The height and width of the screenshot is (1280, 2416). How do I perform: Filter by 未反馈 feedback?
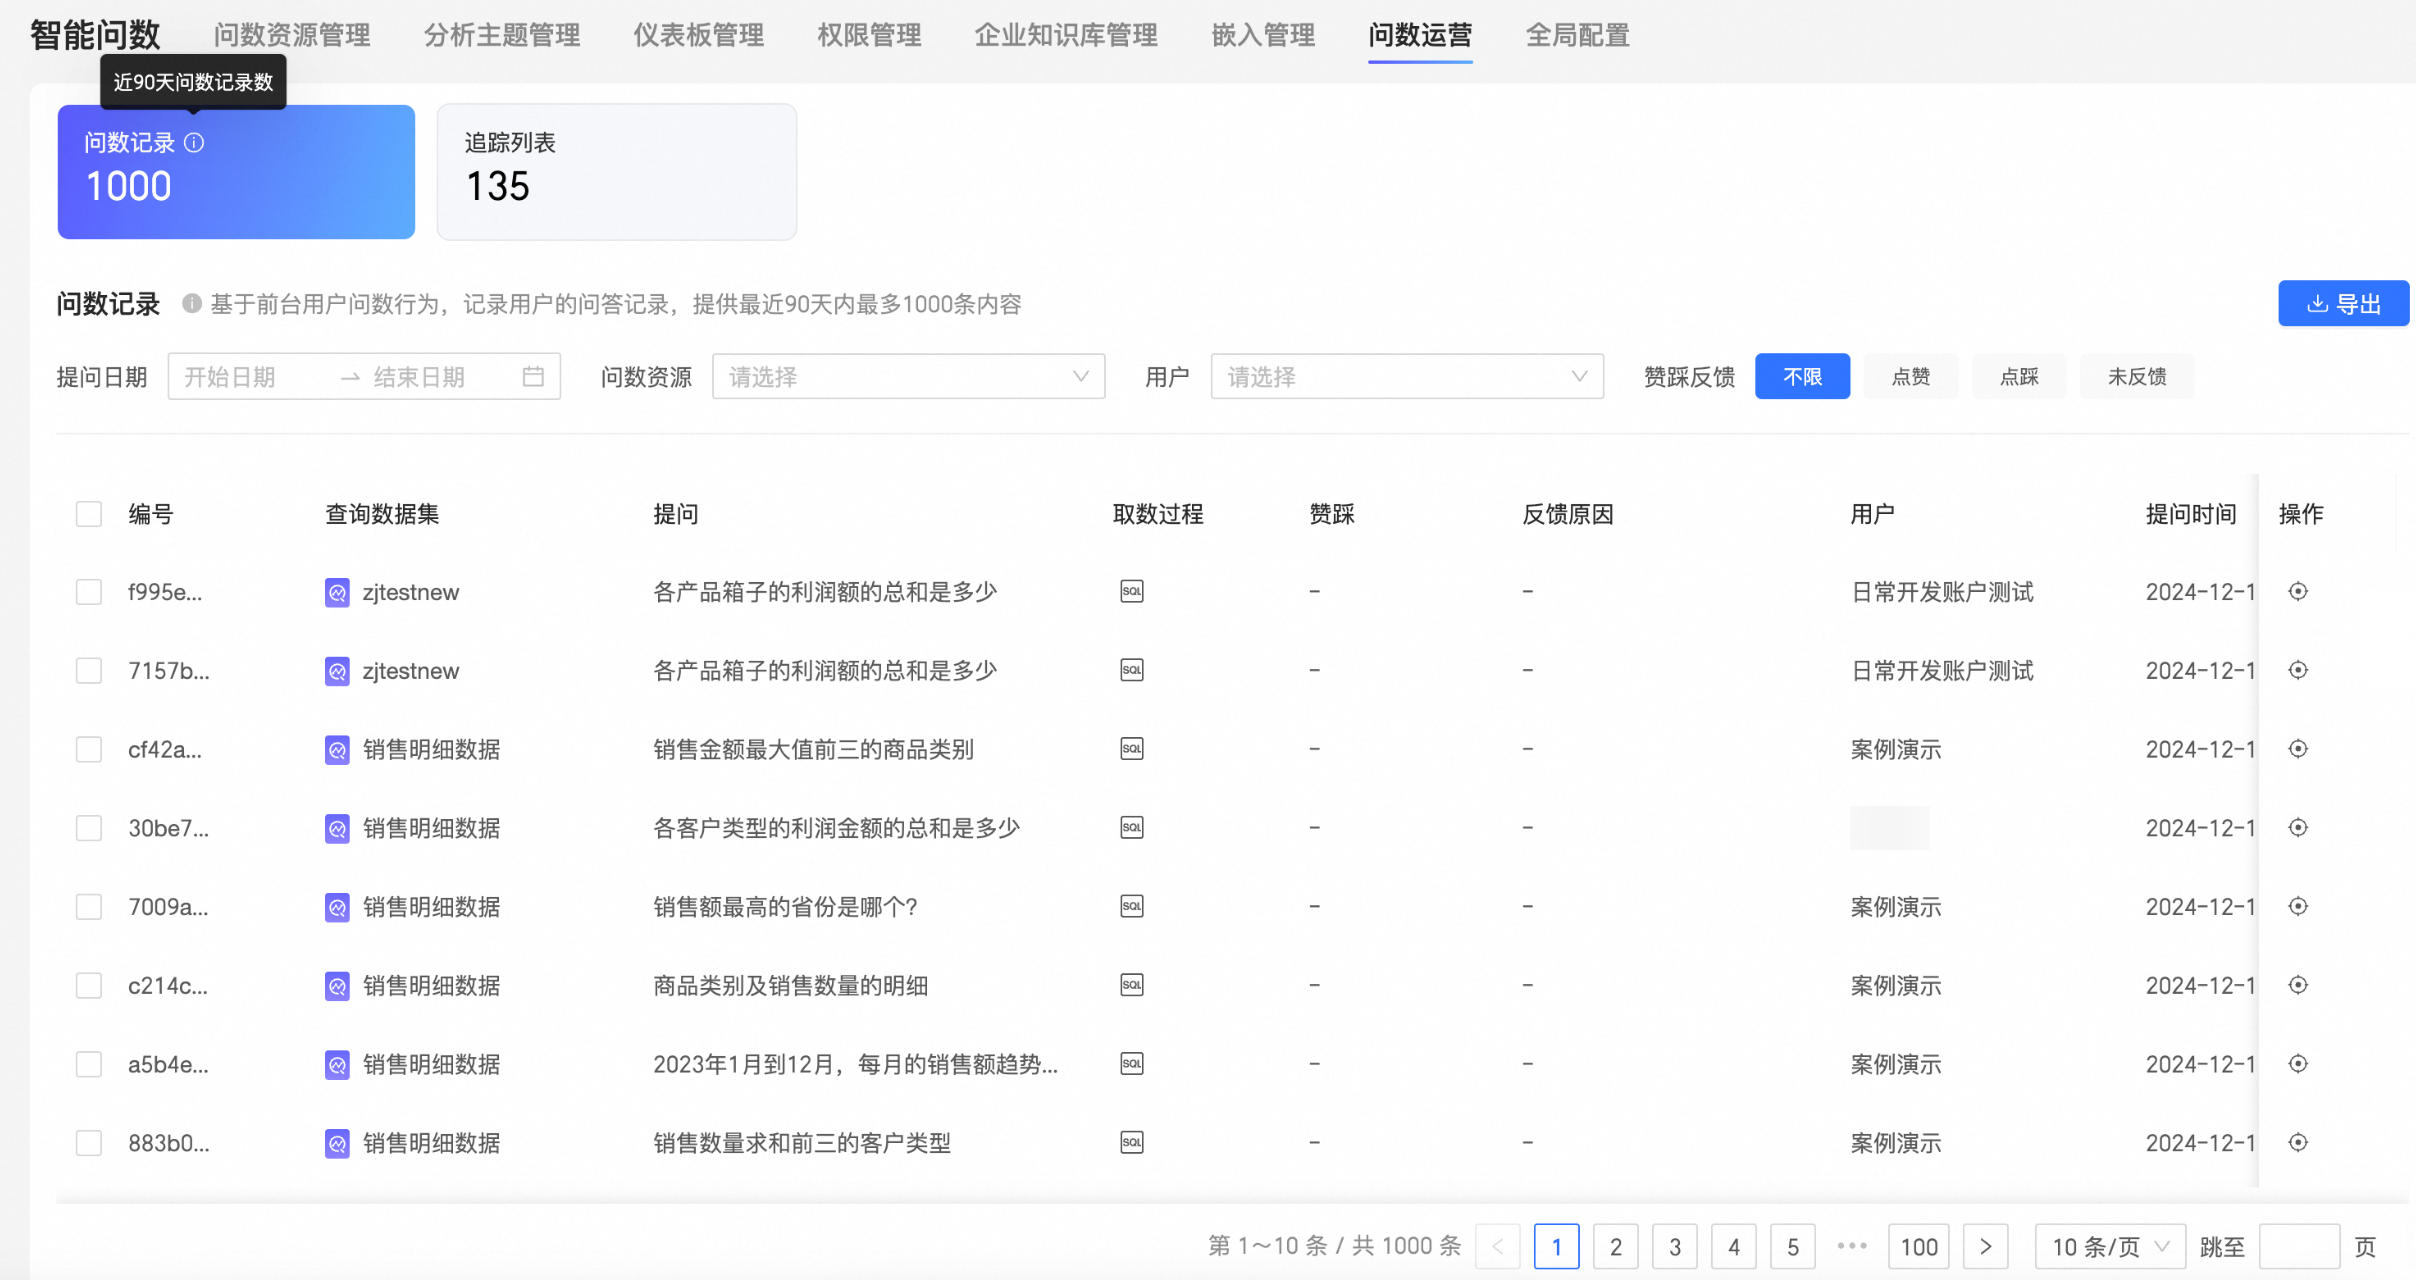(x=2137, y=377)
